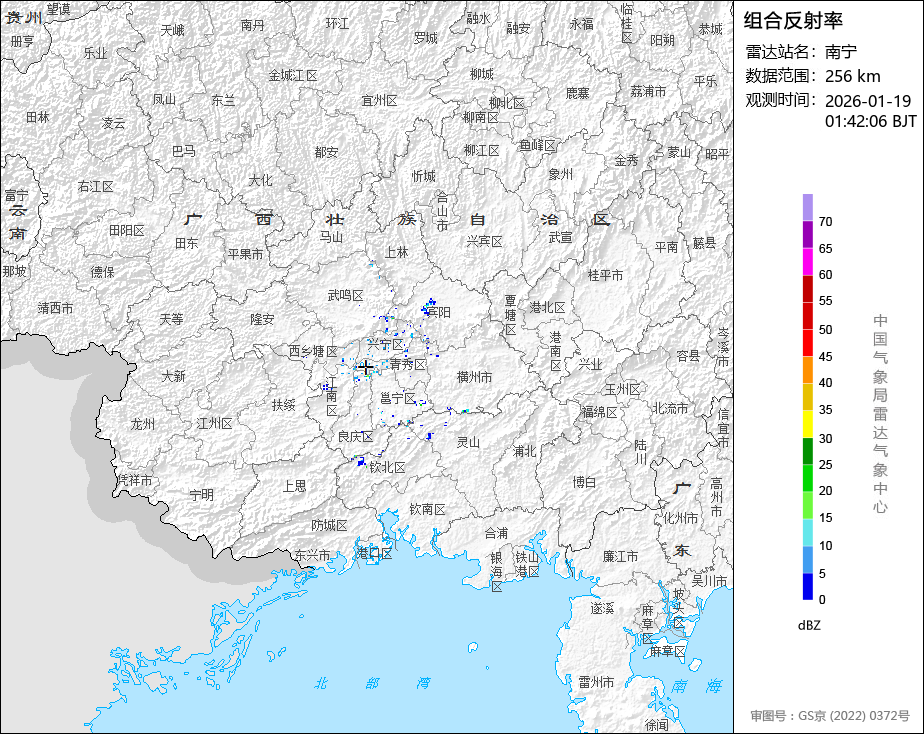Click the 上思 label
This screenshot has width=924, height=734.
pyautogui.click(x=295, y=485)
